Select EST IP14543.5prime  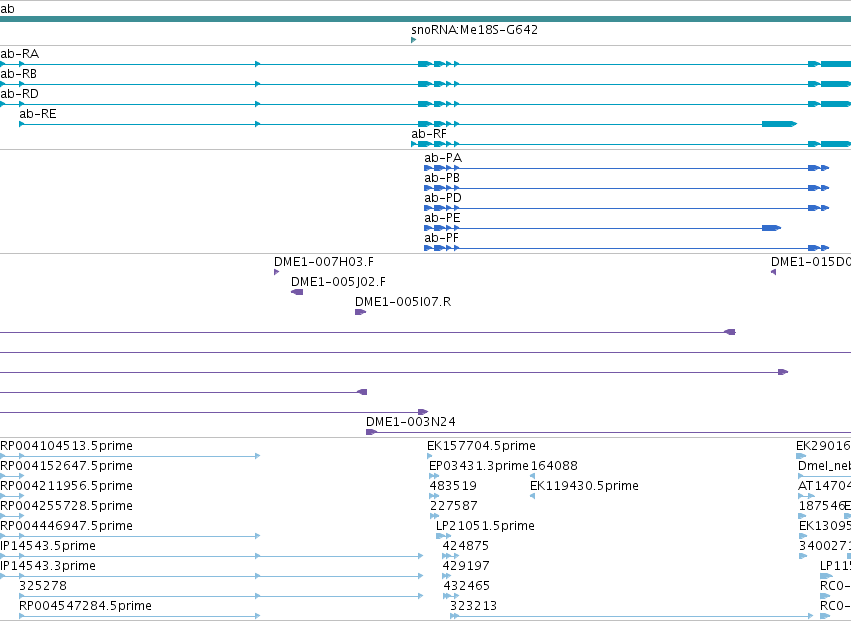click(48, 546)
